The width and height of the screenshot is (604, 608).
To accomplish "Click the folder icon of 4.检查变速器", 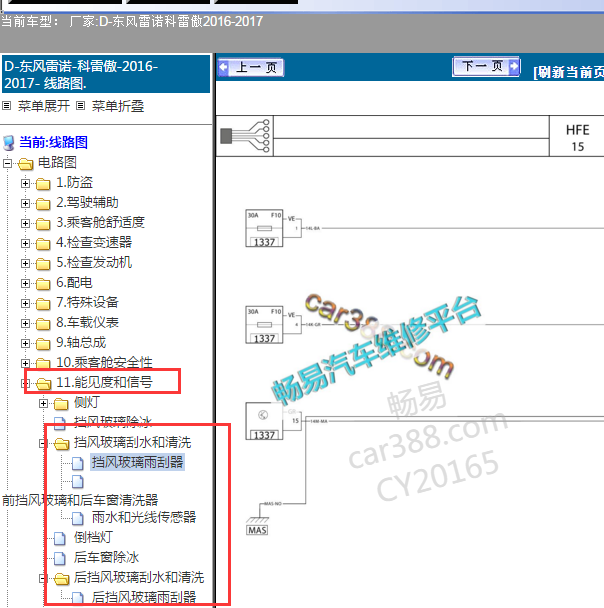I will 43,244.
